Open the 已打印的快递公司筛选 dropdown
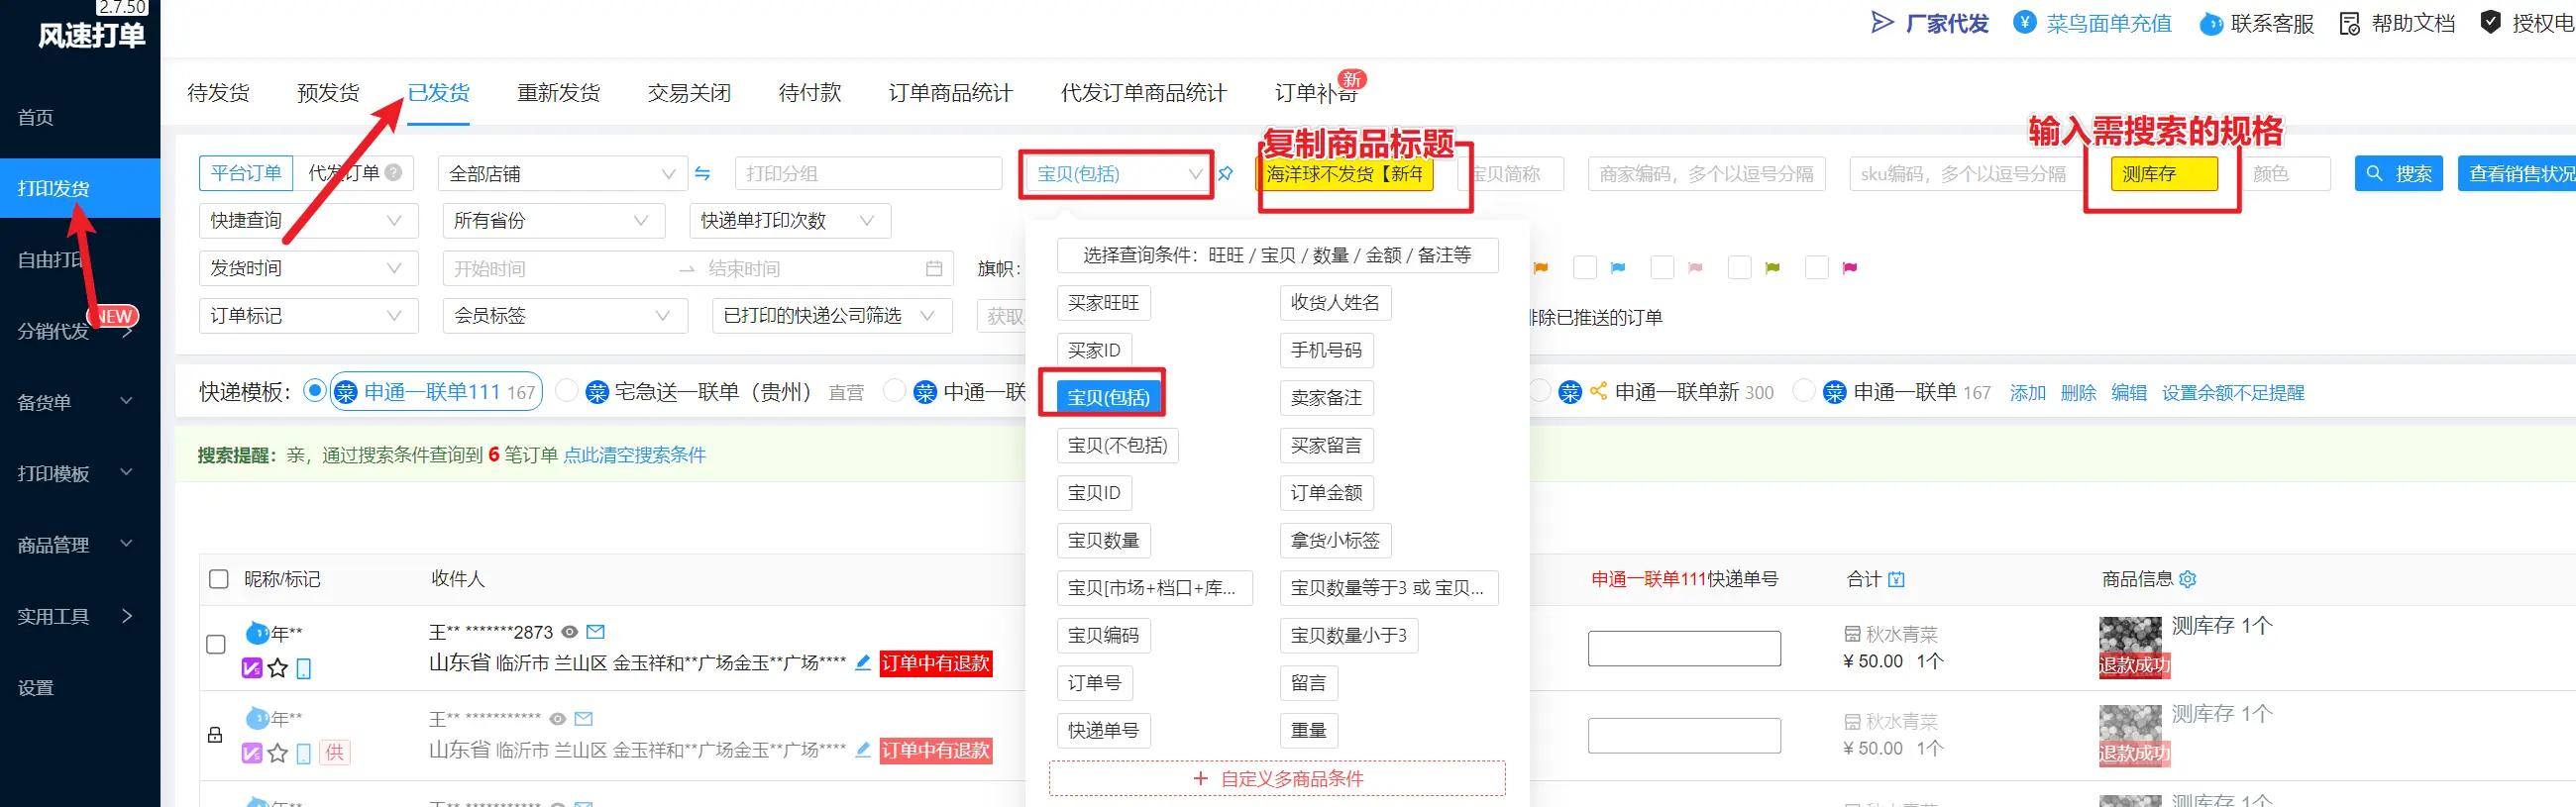This screenshot has height=807, width=2576. 832,316
